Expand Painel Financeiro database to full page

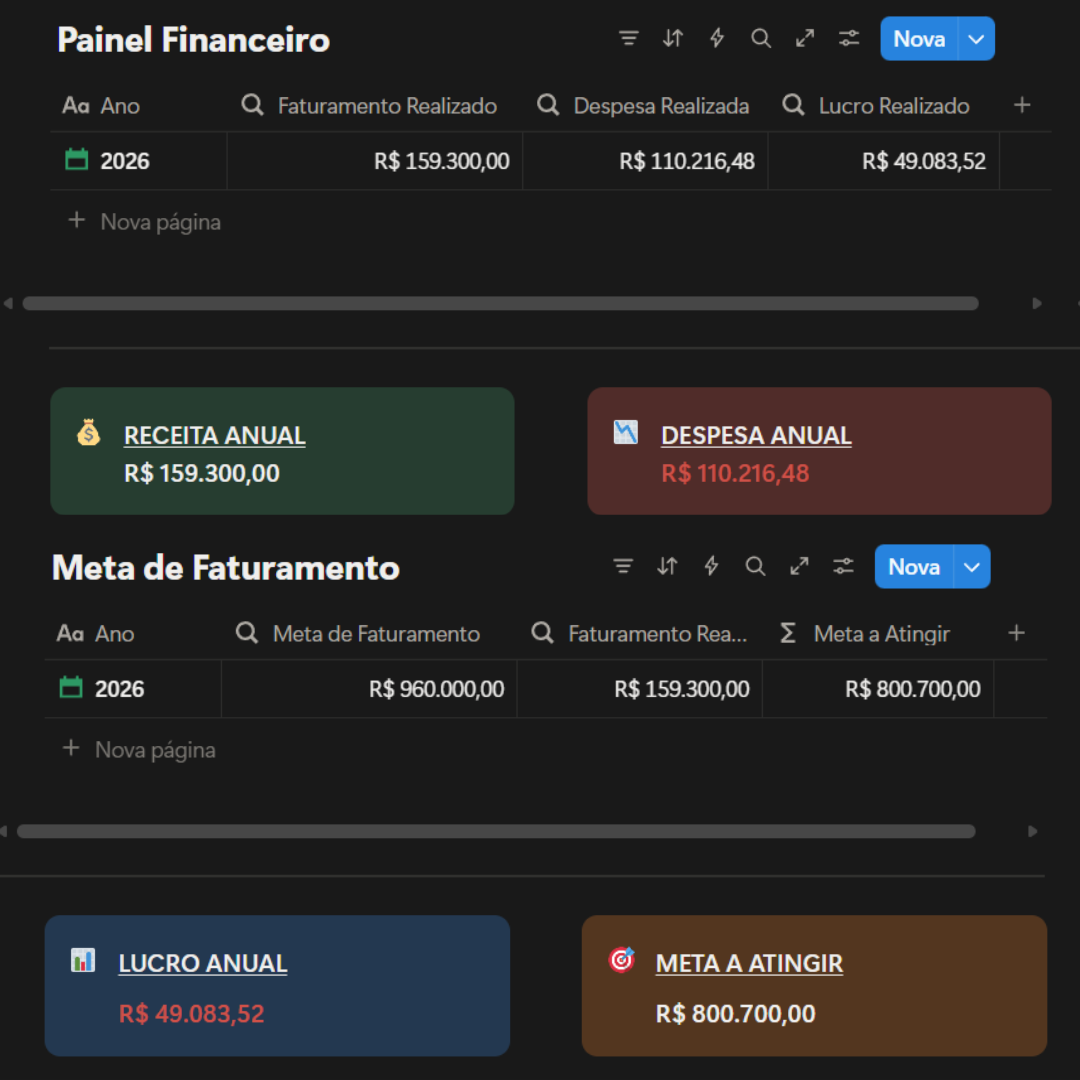point(805,39)
